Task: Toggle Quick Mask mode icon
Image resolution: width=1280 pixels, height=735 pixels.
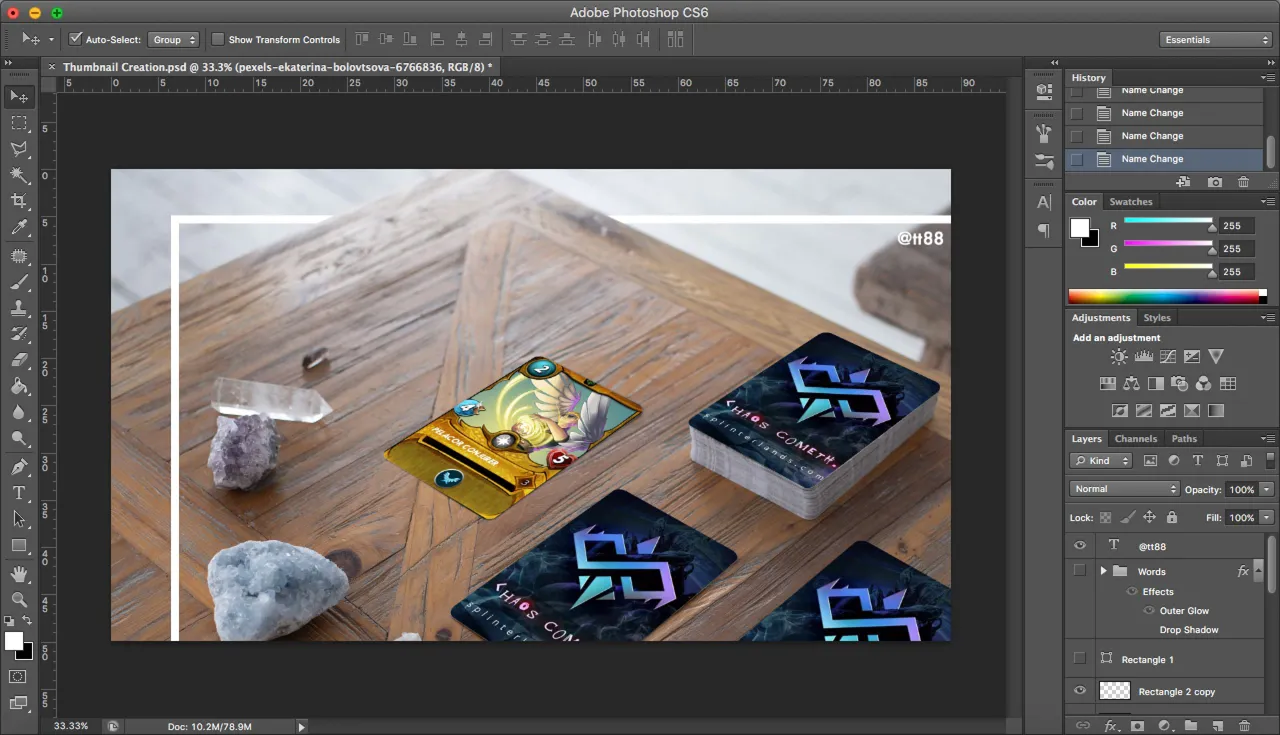Action: pos(19,677)
